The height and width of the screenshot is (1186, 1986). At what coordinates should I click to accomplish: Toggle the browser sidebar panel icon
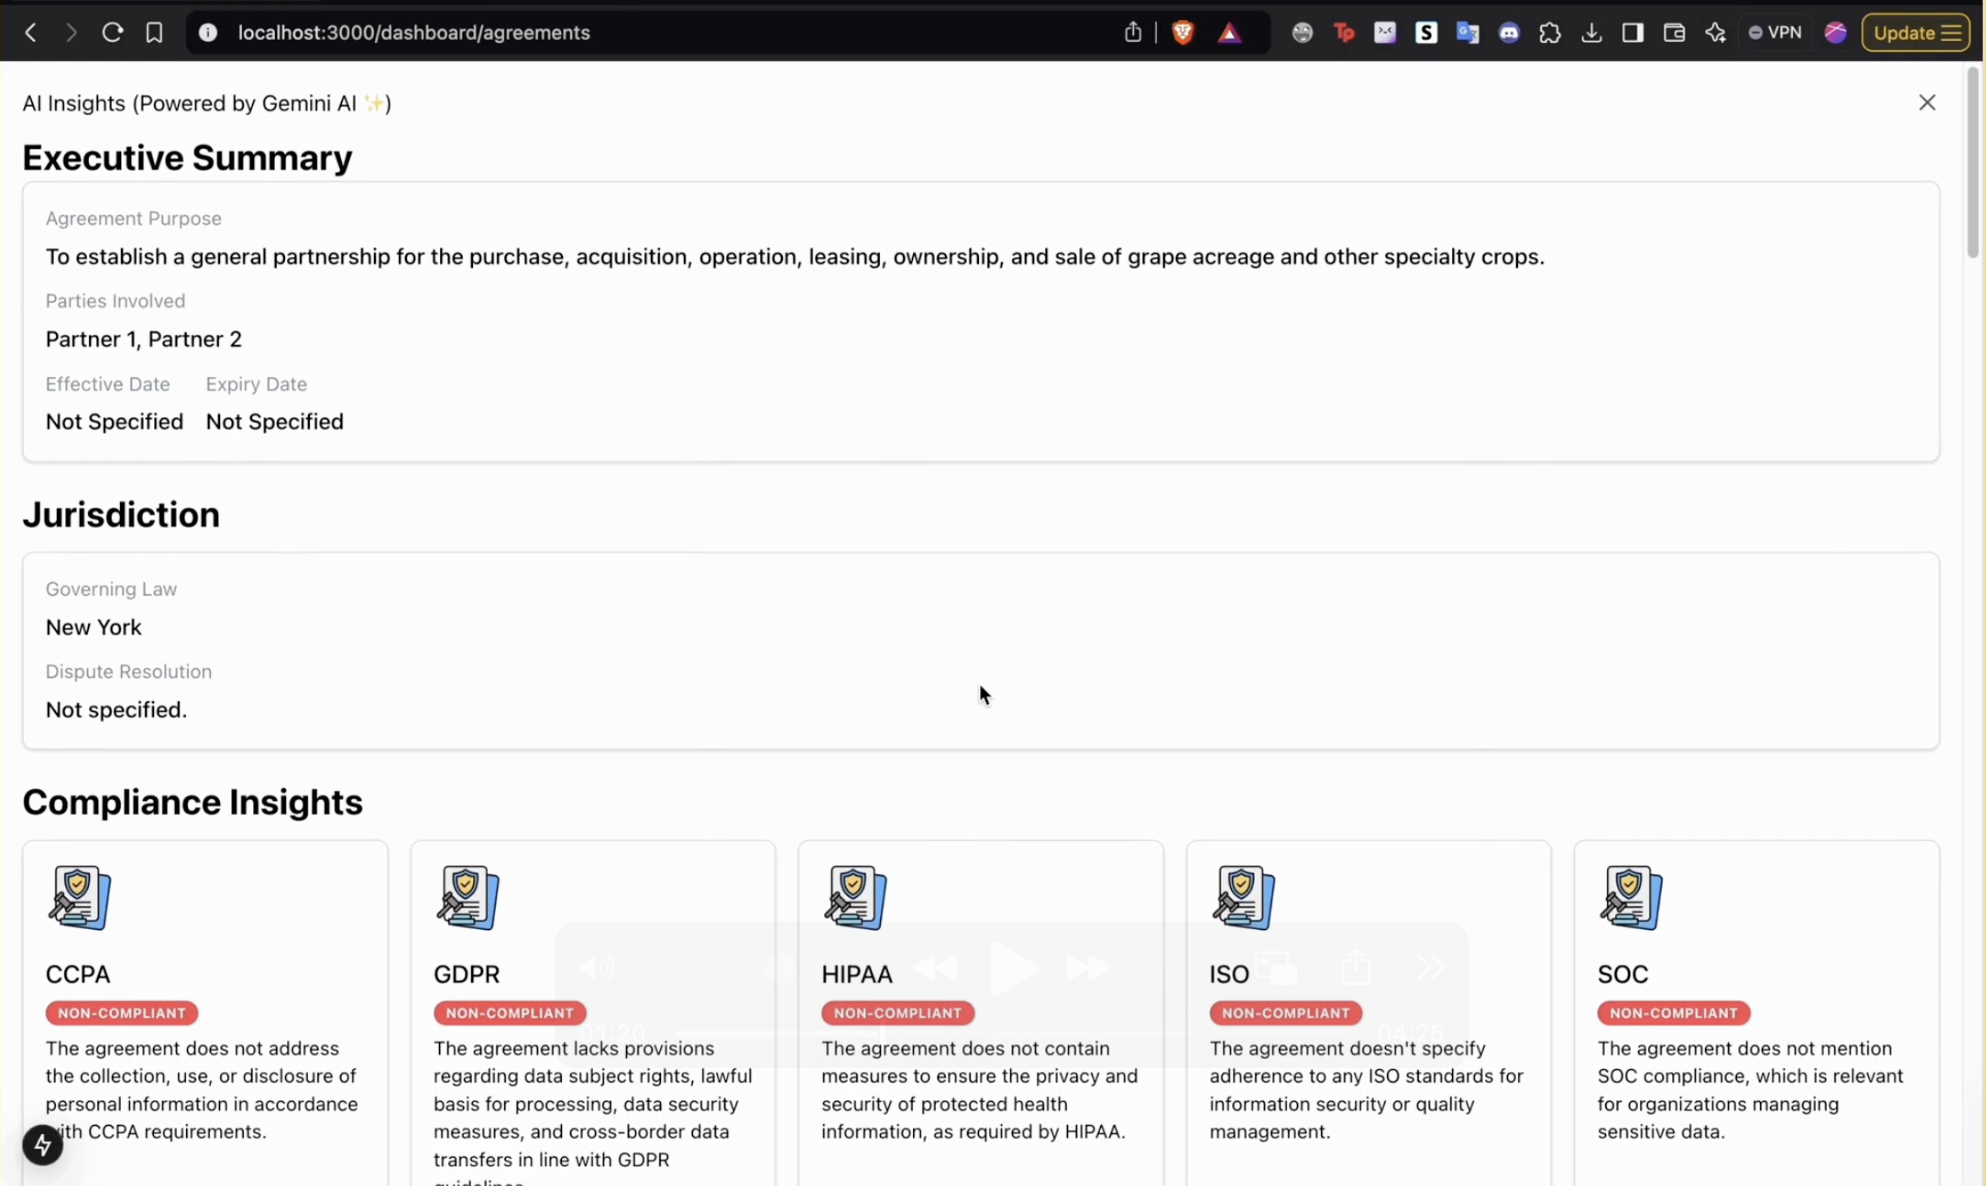click(1632, 33)
